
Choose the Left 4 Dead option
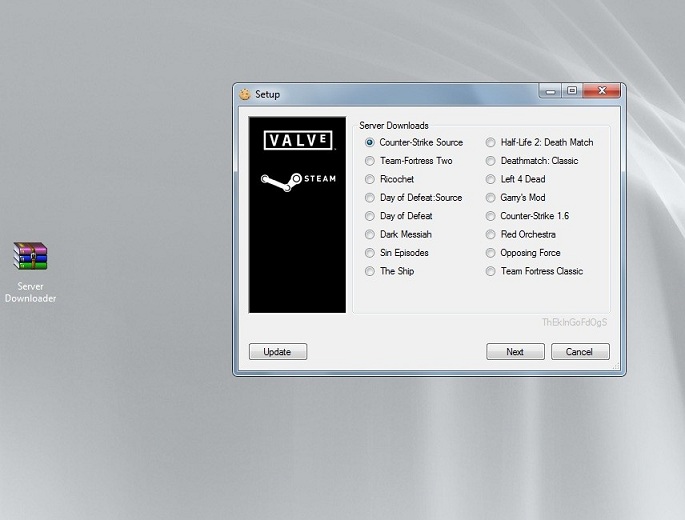(x=491, y=179)
